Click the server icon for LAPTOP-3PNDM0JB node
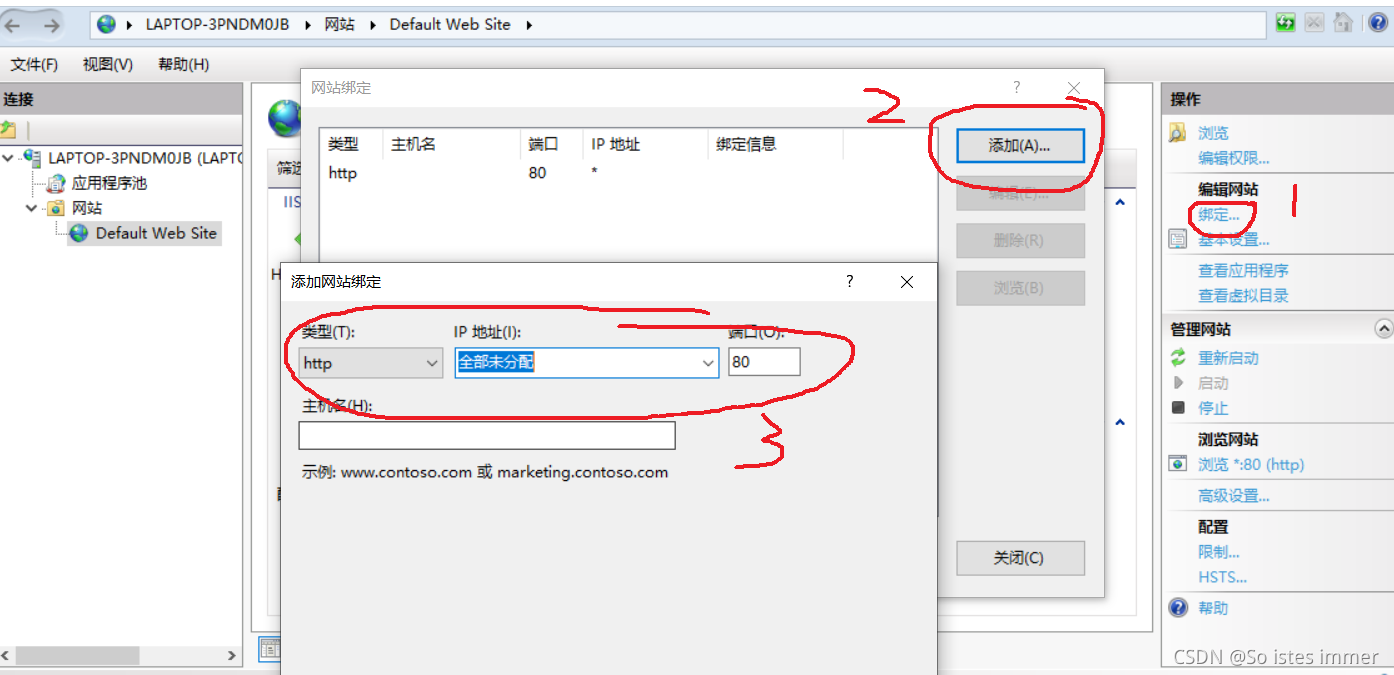Image resolution: width=1394 pixels, height=675 pixels. point(32,158)
